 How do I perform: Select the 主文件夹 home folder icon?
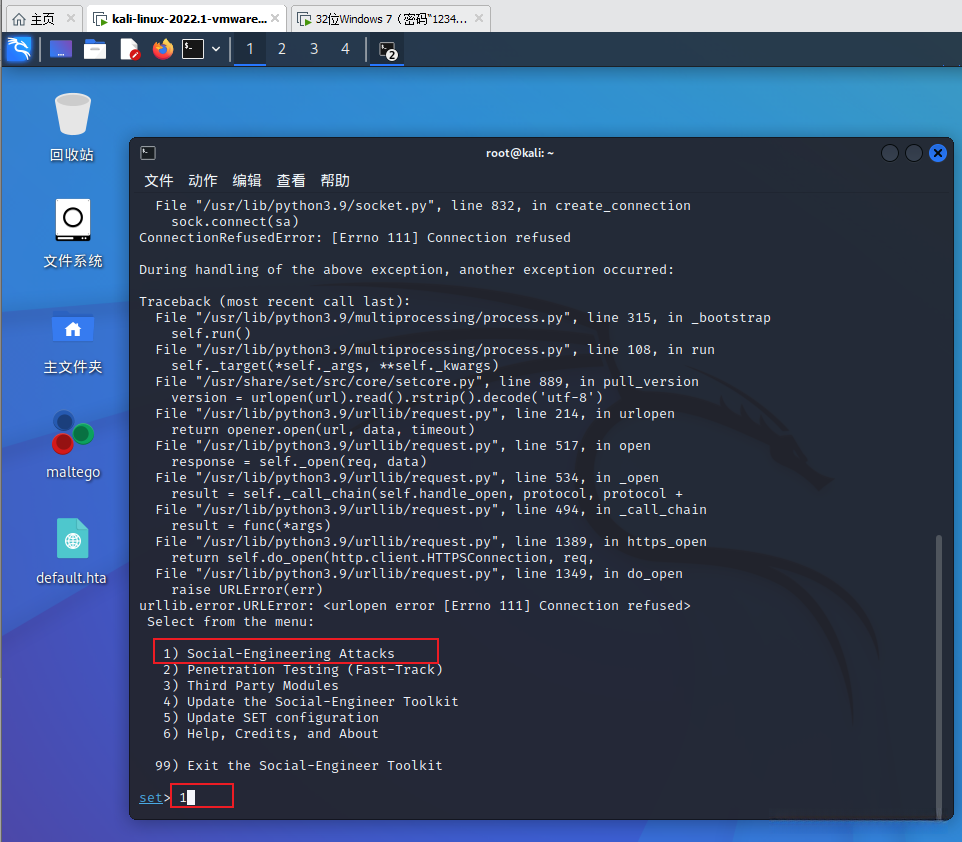pyautogui.click(x=72, y=341)
